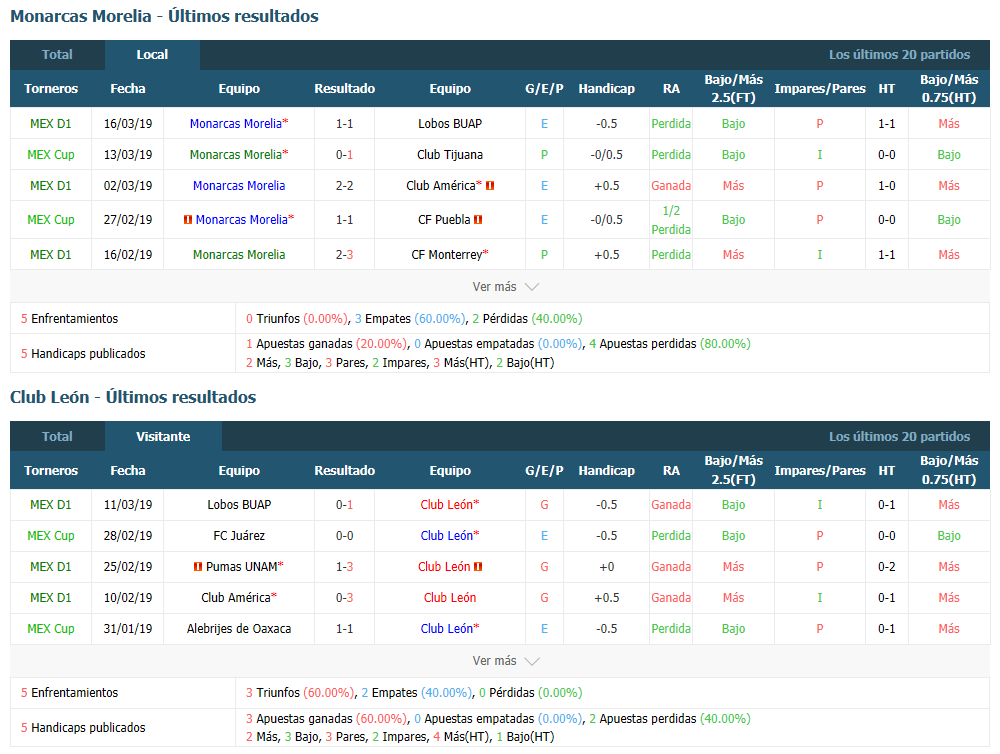Image resolution: width=1000 pixels, height=754 pixels.
Task: Click the HT score 0-2 on Pumas UNAM row
Action: click(x=886, y=566)
